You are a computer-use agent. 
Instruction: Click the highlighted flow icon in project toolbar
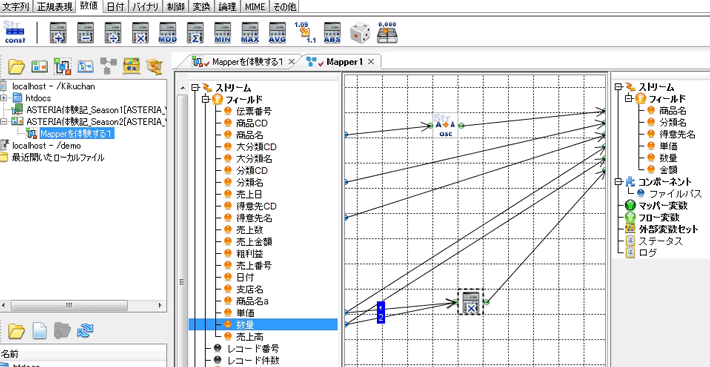[x=62, y=67]
